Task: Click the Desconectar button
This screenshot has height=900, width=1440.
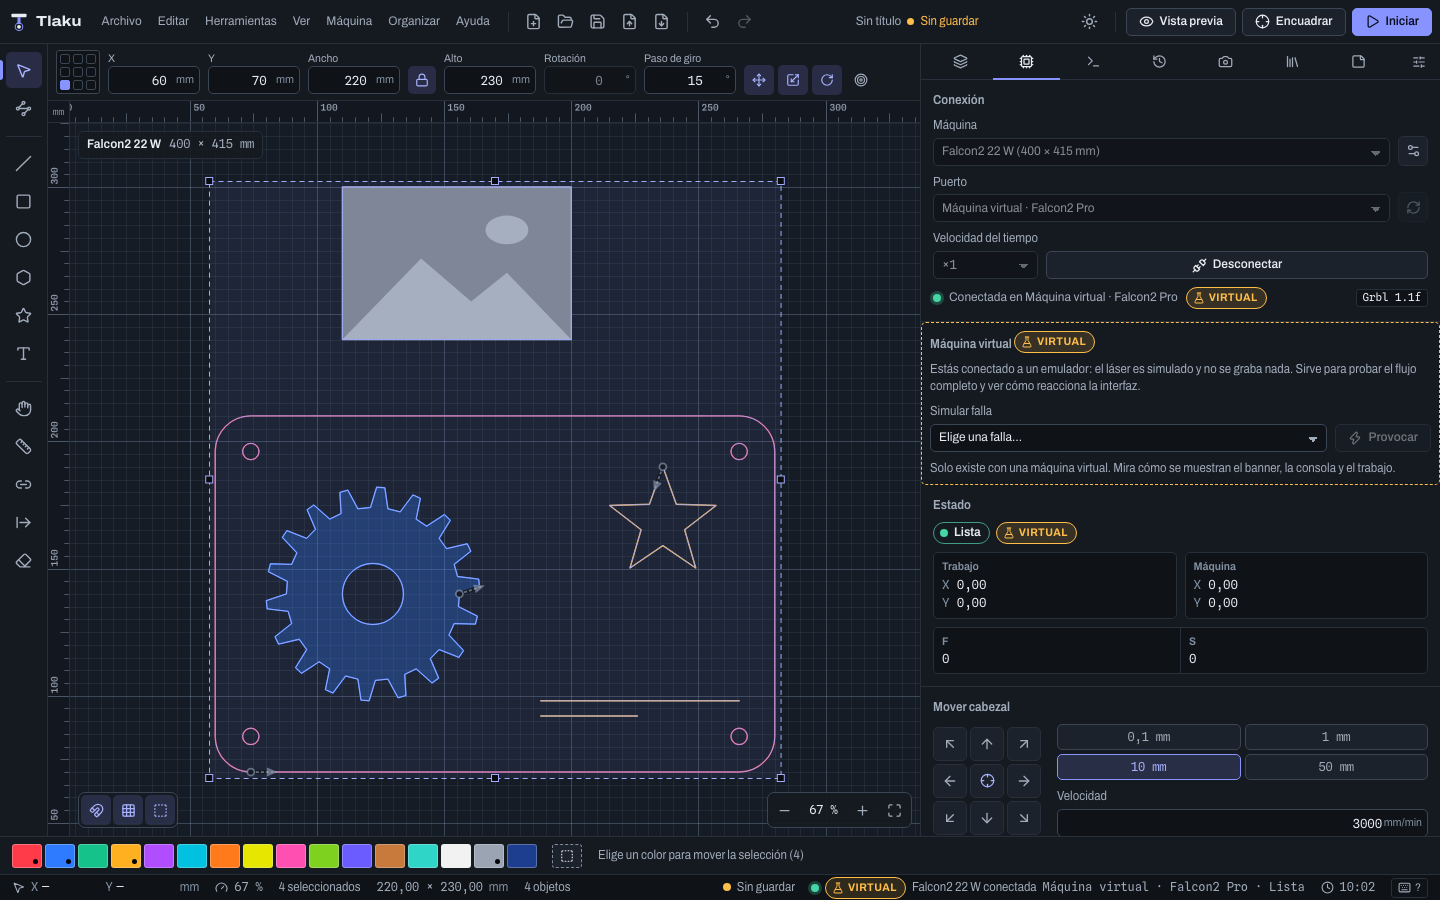Action: pyautogui.click(x=1236, y=265)
